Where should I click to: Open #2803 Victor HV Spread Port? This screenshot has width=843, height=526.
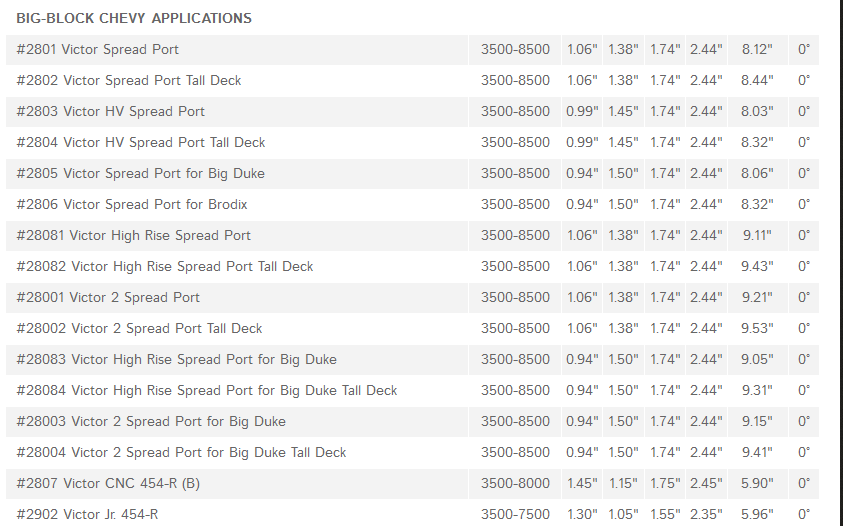coord(111,111)
